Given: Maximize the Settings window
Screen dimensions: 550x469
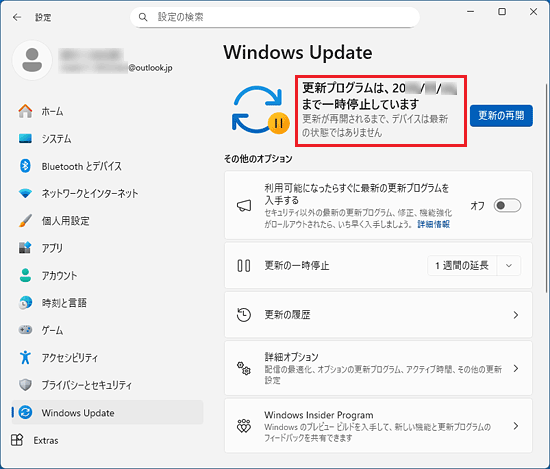Looking at the screenshot, I should [502, 12].
